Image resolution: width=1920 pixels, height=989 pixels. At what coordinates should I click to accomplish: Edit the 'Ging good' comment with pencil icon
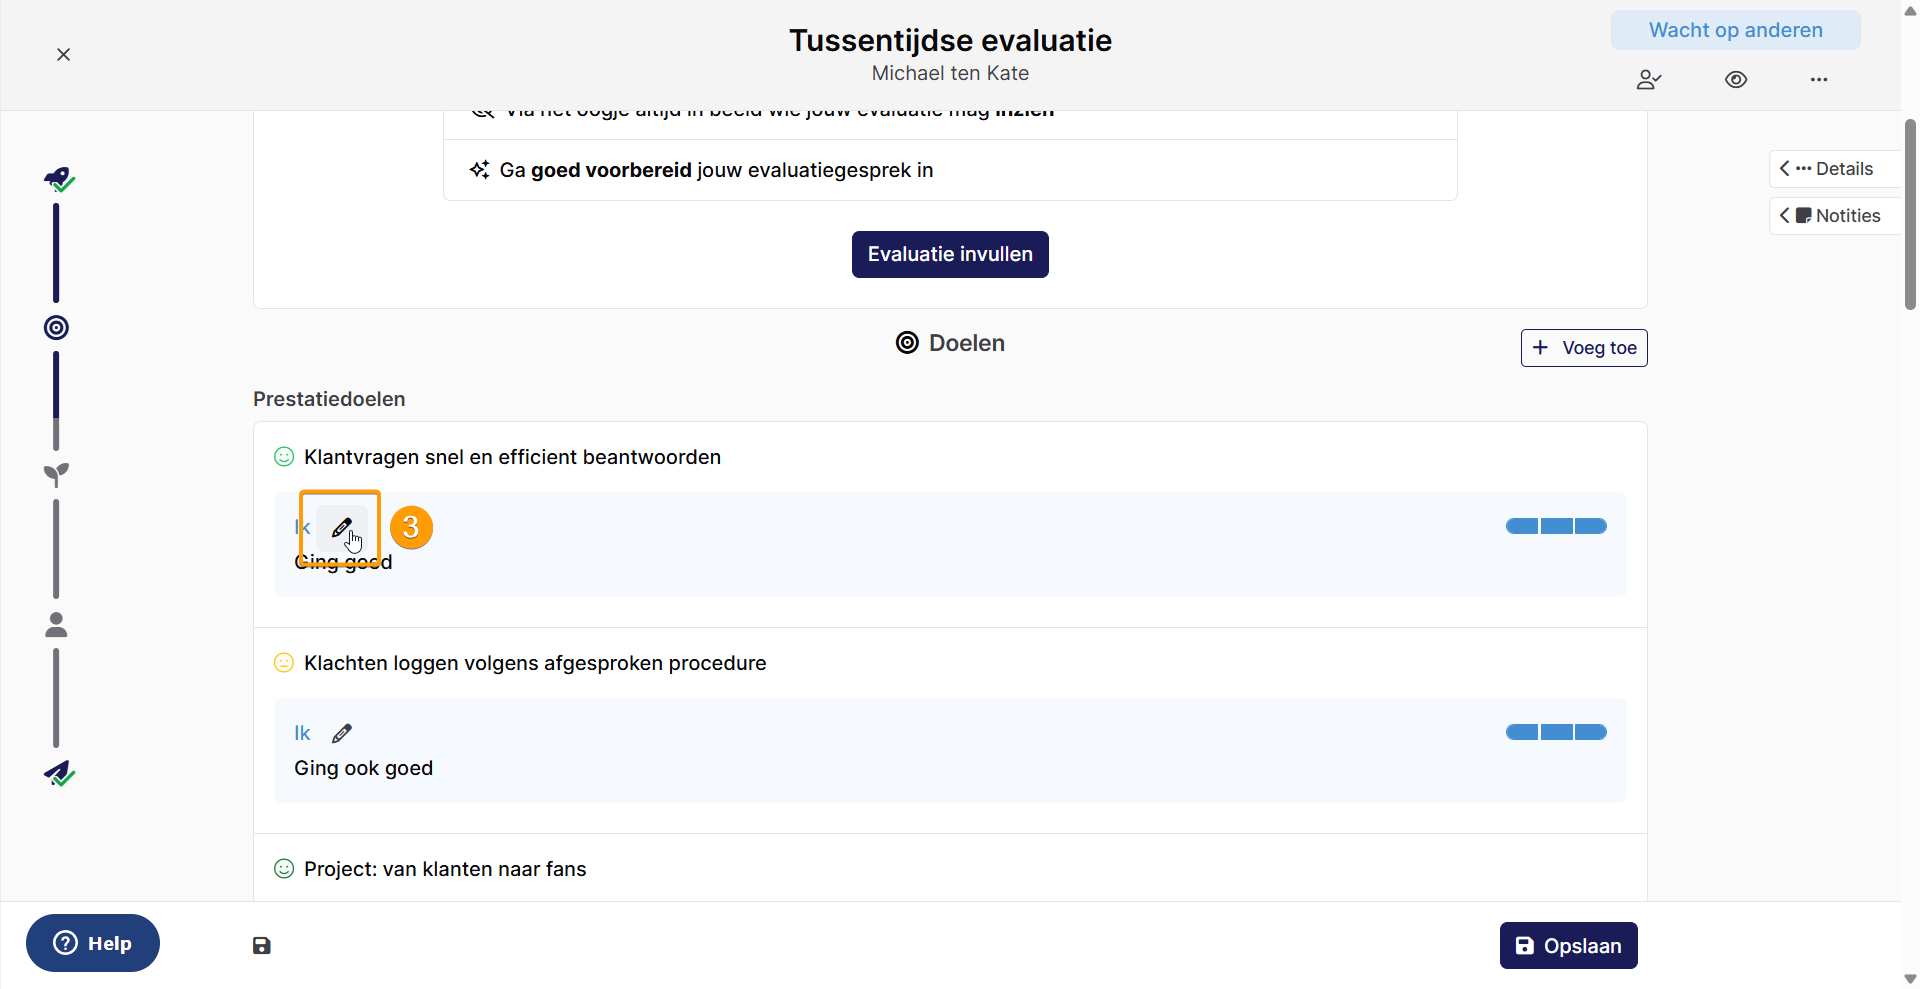(x=342, y=528)
